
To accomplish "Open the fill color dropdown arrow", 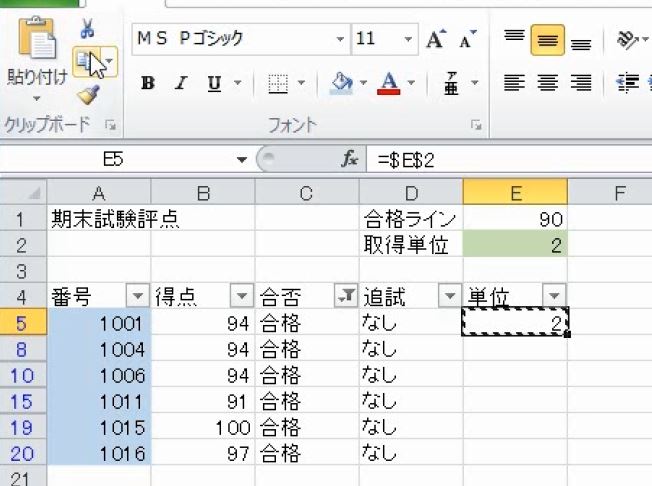I will pos(363,83).
